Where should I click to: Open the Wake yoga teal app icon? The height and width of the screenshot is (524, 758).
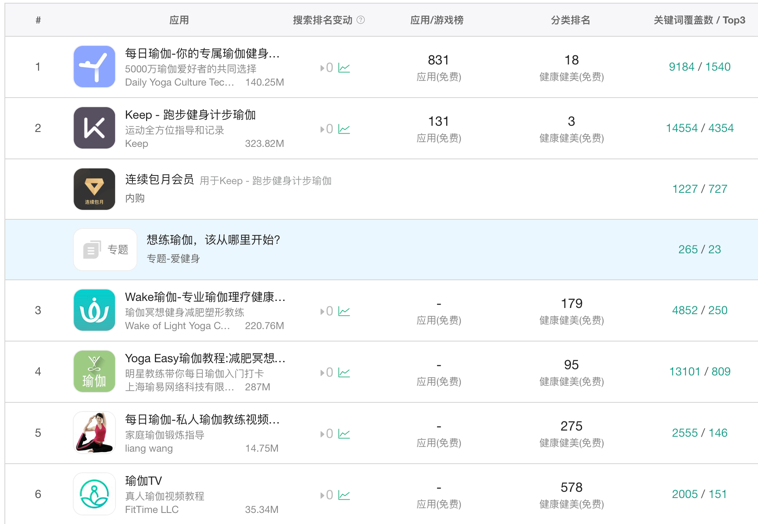(94, 310)
